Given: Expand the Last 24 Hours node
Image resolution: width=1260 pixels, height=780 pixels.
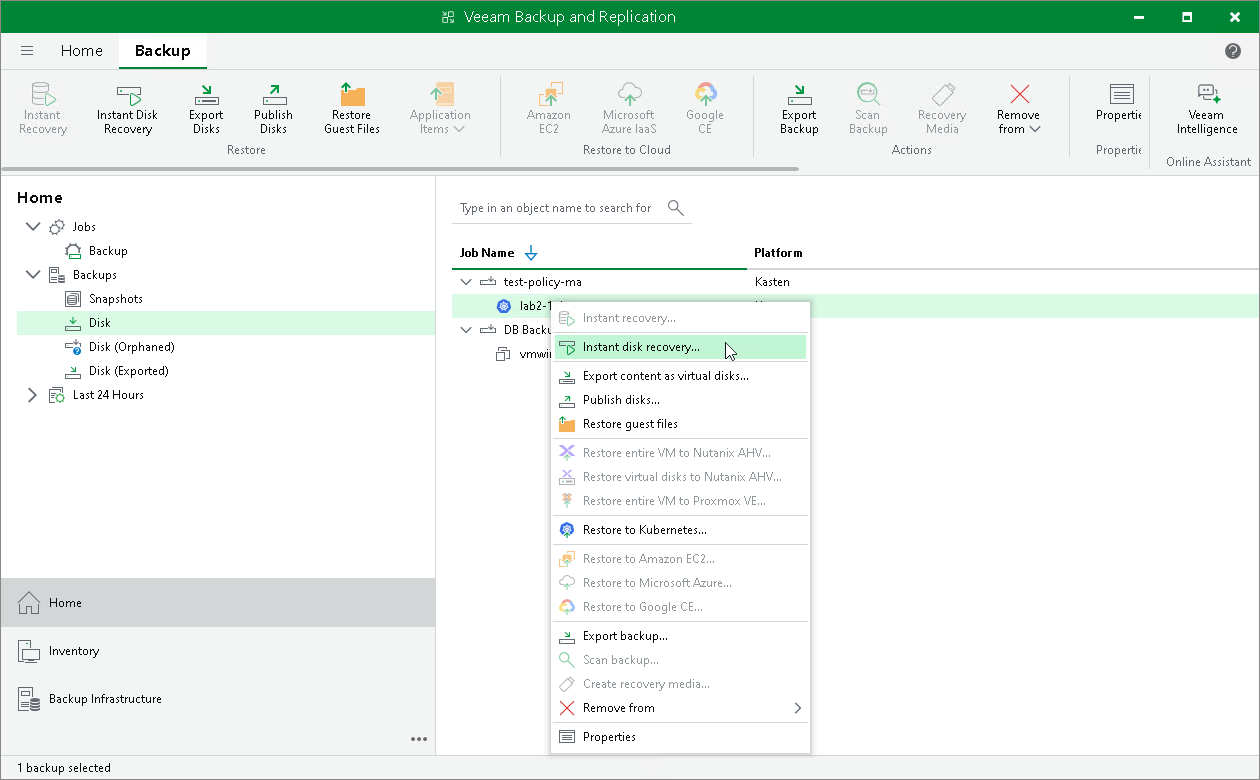Looking at the screenshot, I should pyautogui.click(x=33, y=395).
